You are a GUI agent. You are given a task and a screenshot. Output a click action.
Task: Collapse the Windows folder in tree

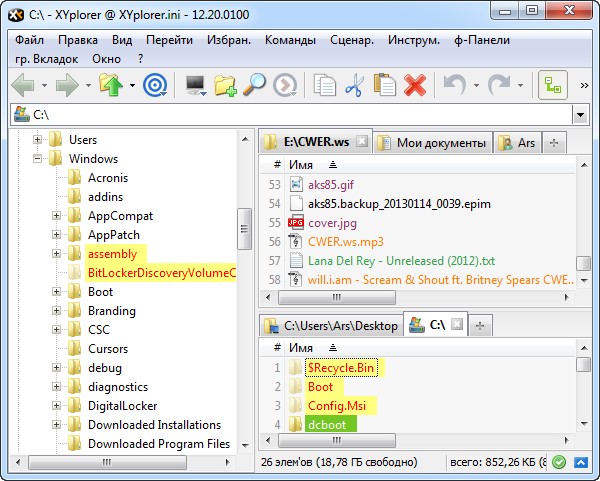38,159
